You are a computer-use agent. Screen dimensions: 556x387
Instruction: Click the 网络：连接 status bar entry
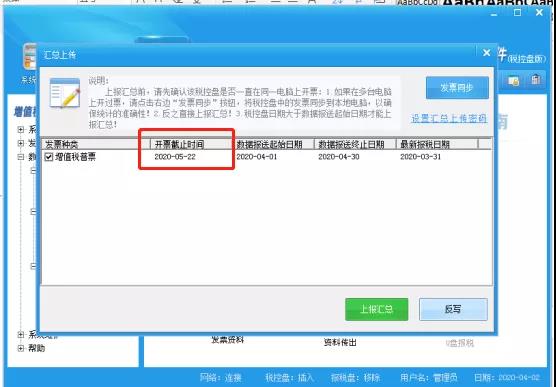point(221,377)
